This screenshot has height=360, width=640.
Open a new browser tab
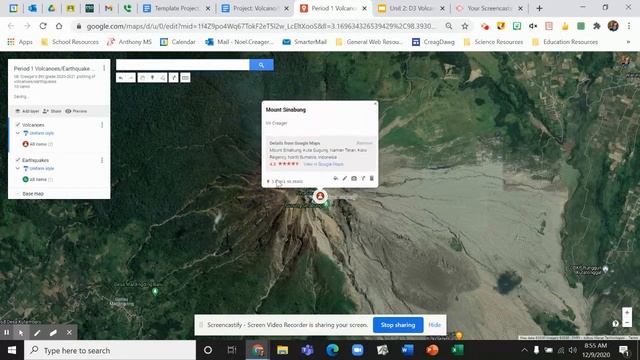539,8
